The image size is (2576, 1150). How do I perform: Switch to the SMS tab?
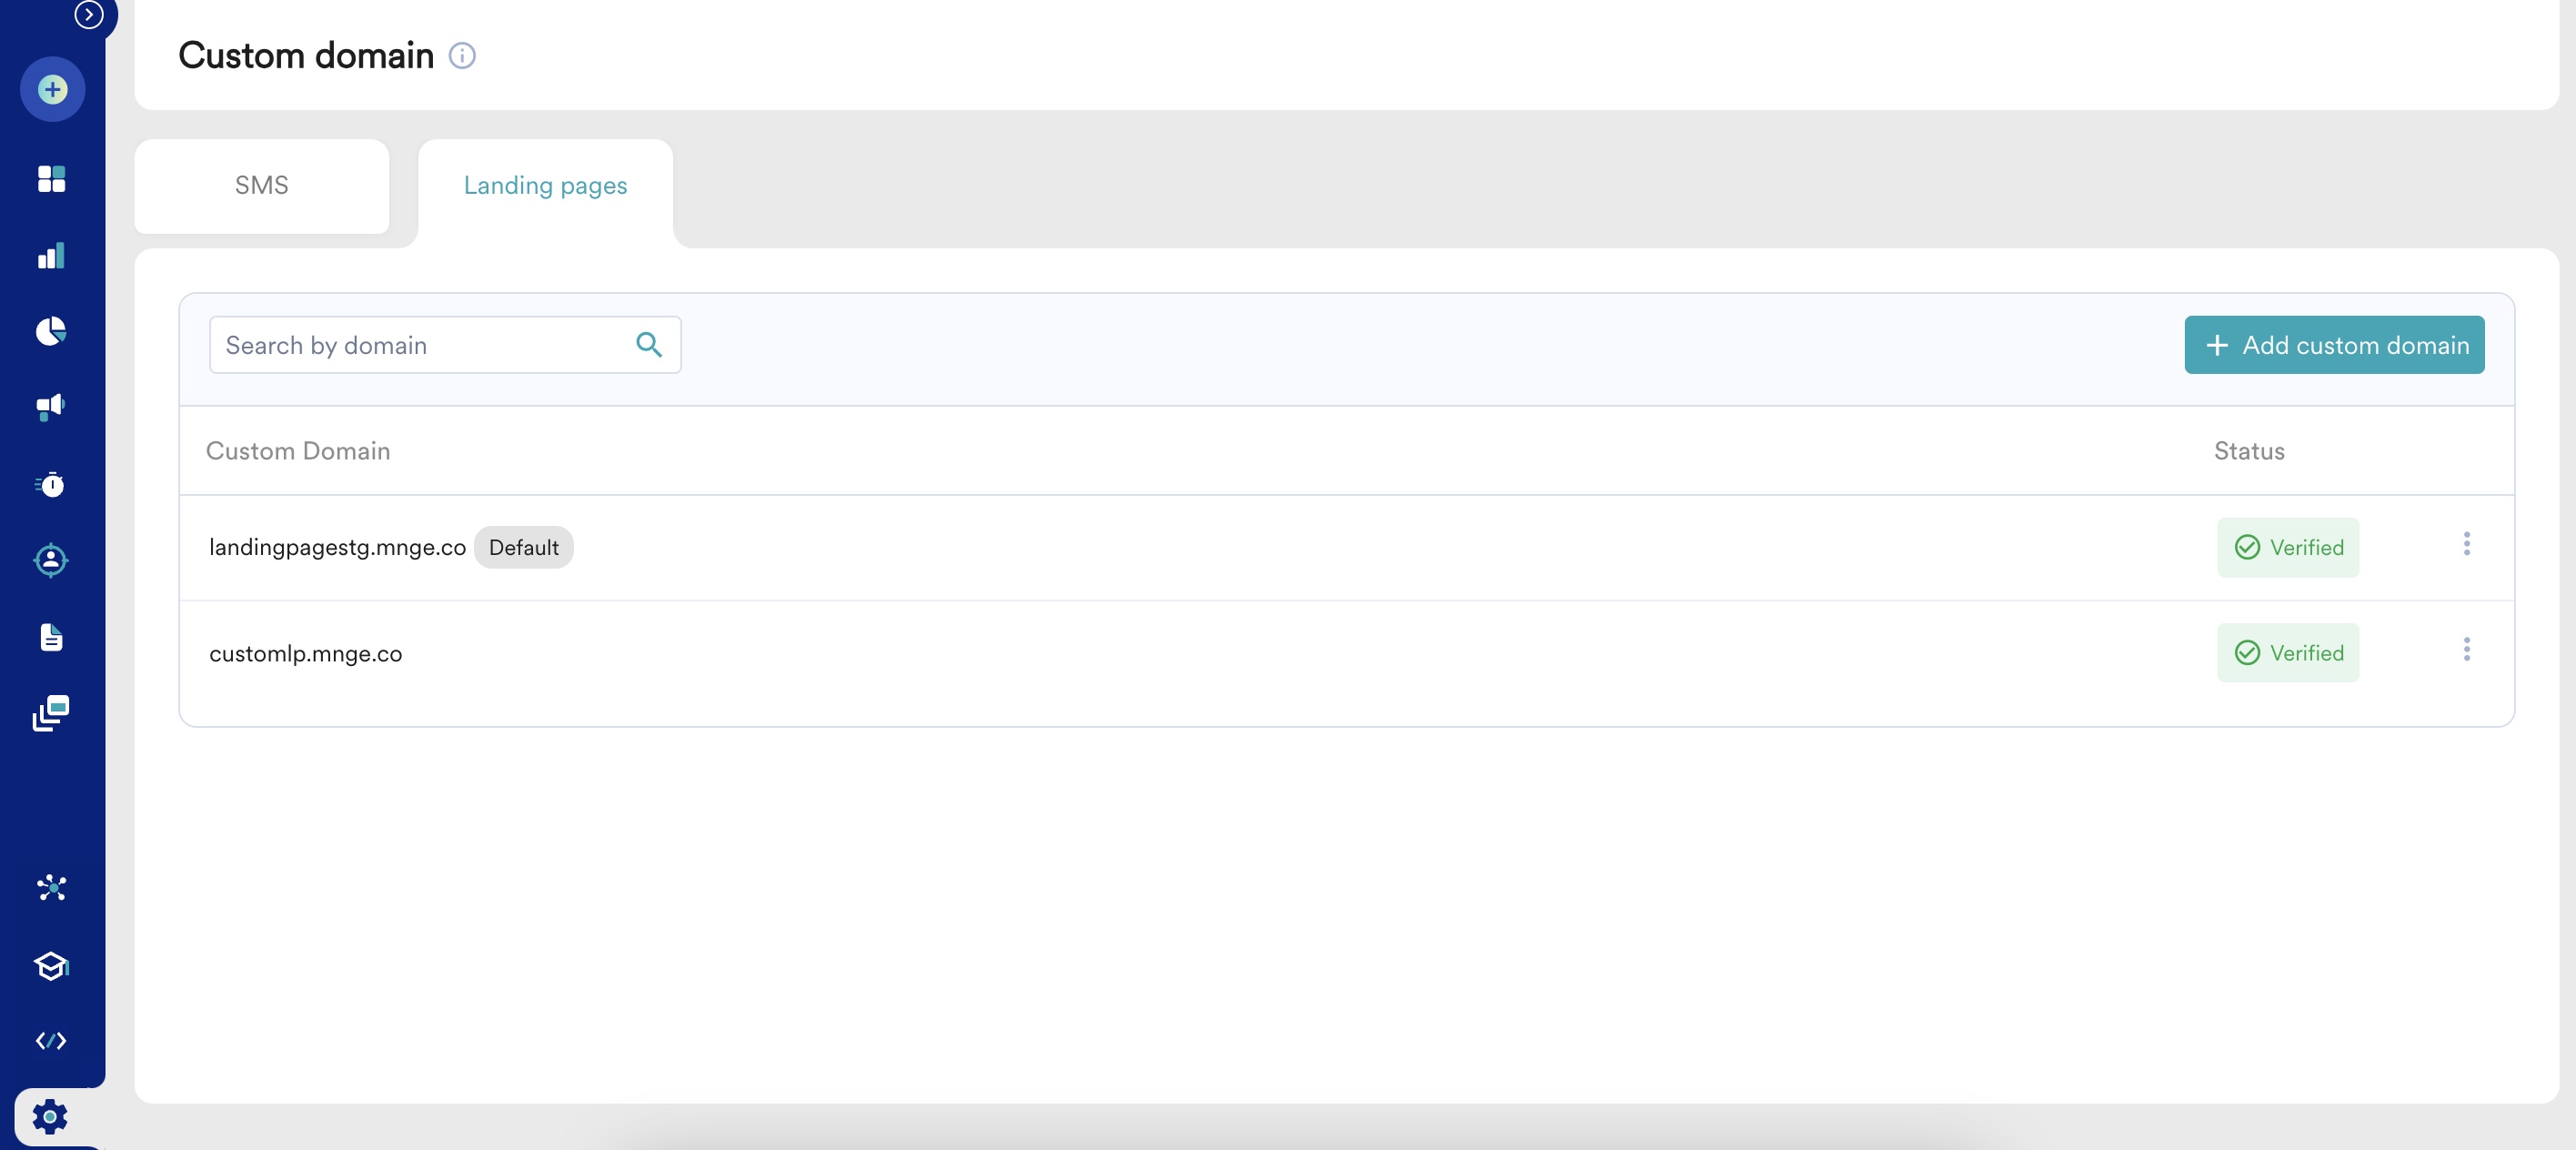[x=262, y=186]
